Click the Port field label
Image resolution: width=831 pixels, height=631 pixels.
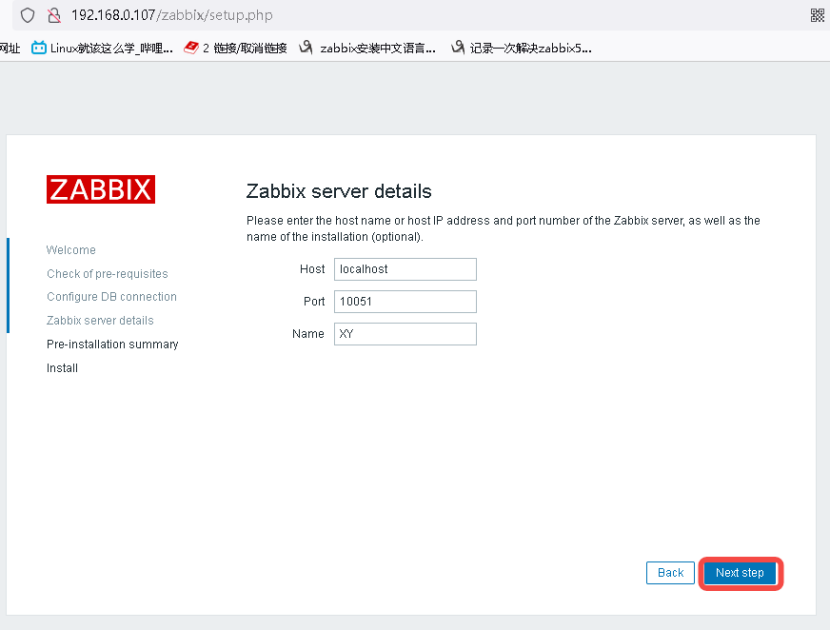coord(314,301)
